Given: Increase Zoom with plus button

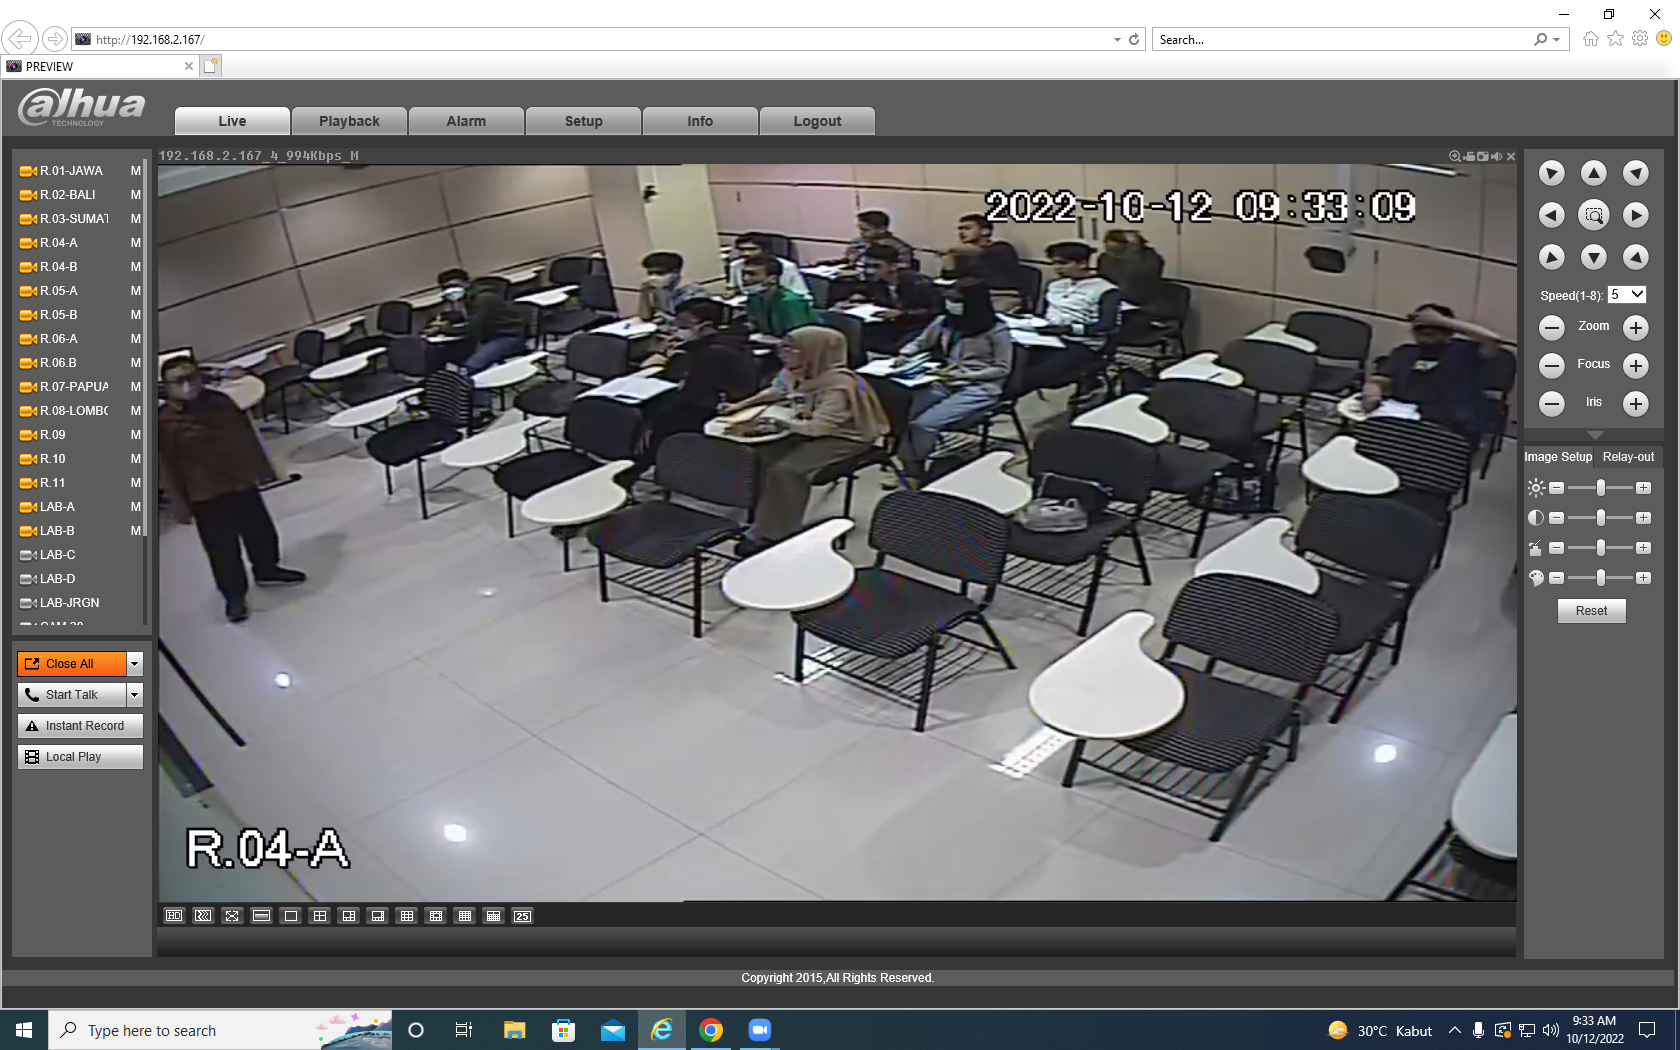Looking at the screenshot, I should [1635, 327].
